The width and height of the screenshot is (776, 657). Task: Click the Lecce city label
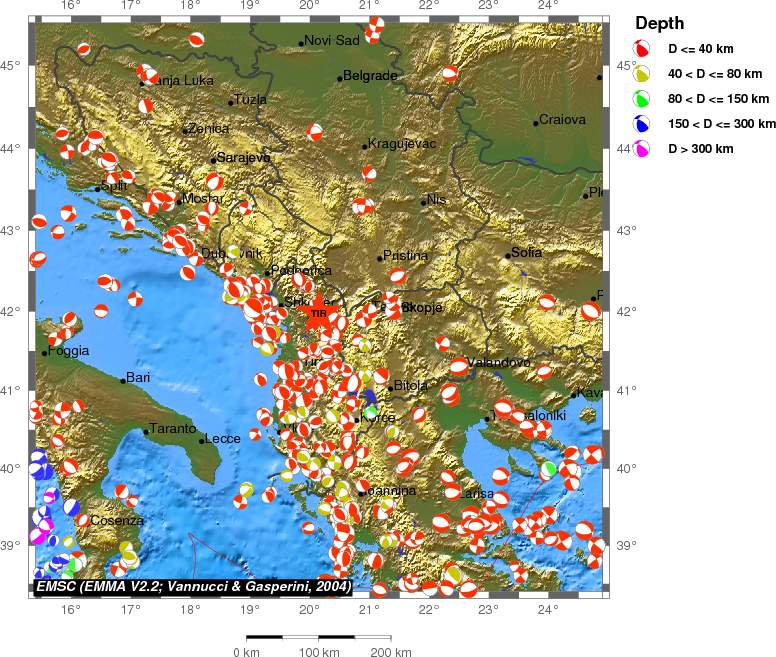tap(222, 439)
